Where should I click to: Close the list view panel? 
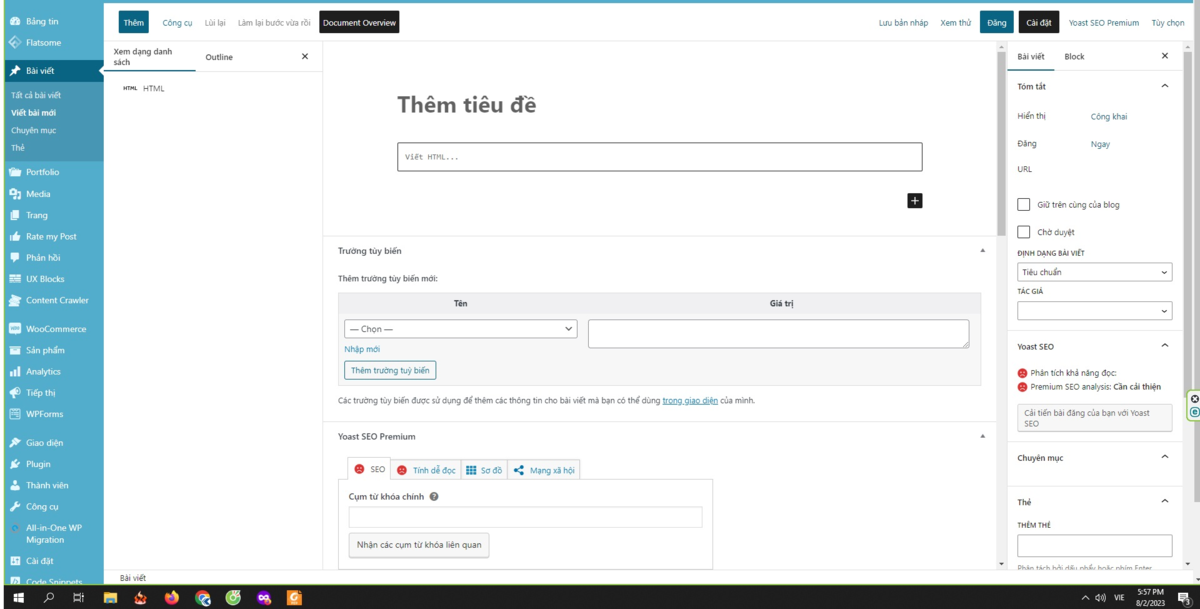pyautogui.click(x=305, y=57)
